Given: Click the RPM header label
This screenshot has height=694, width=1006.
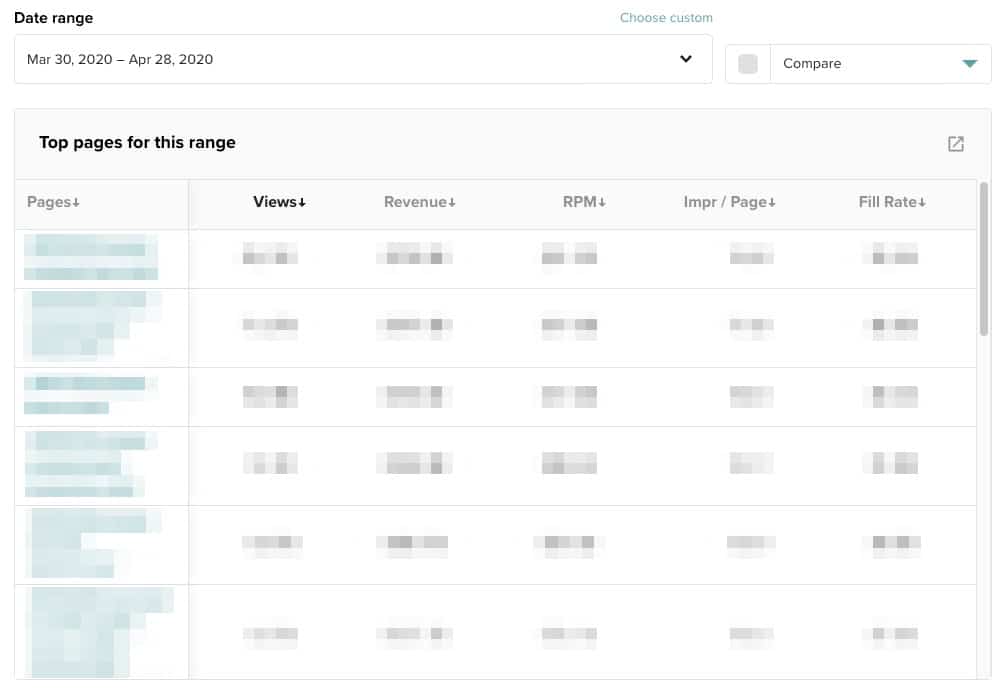Looking at the screenshot, I should coord(580,201).
